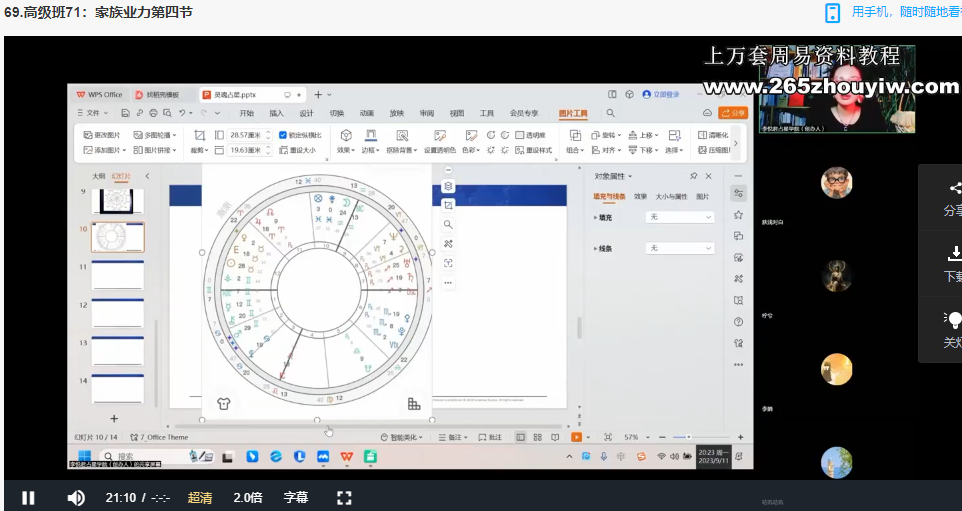Open 放映 ribbon tab
Screen dimensions: 962x511
pyautogui.click(x=397, y=113)
